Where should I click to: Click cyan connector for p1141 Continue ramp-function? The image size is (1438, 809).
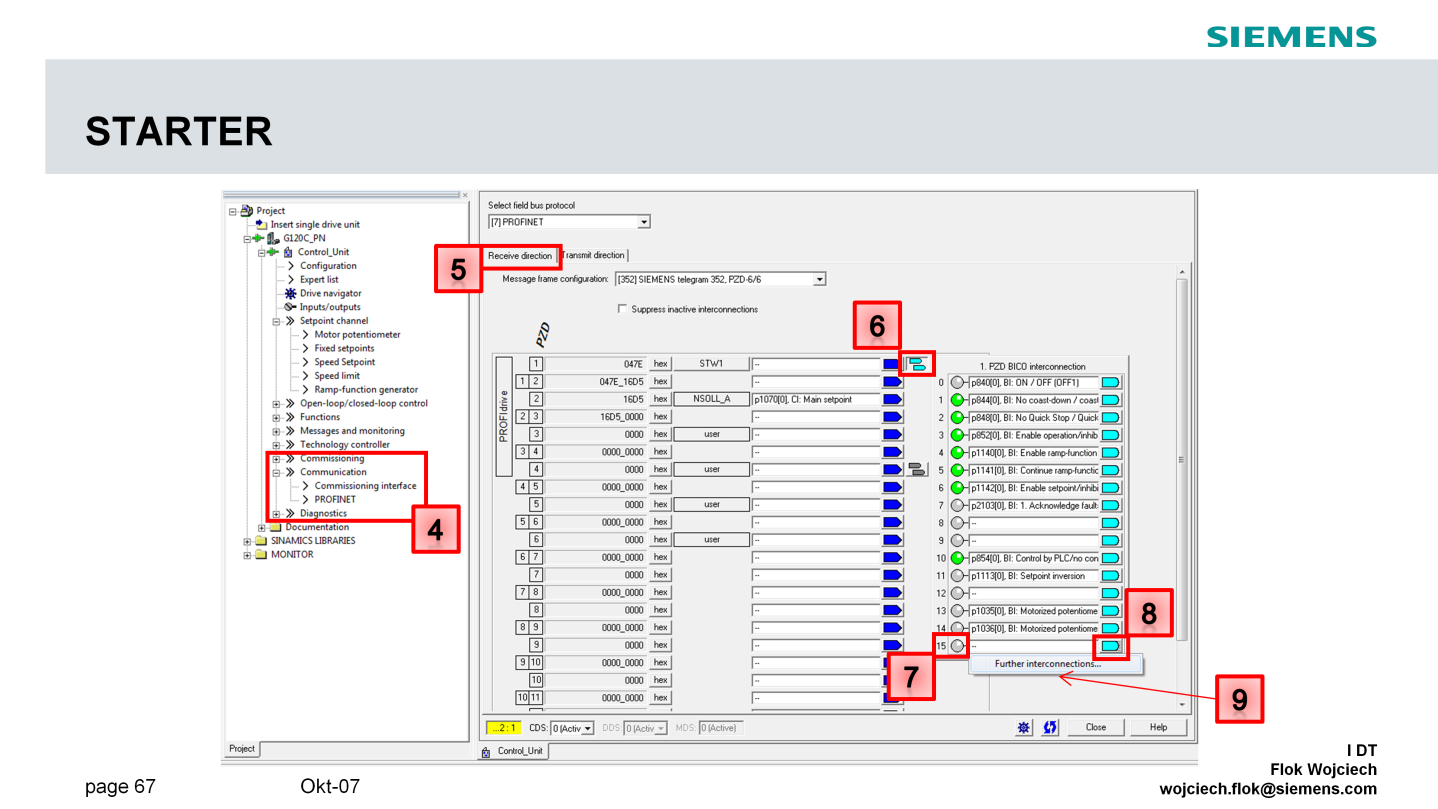click(1110, 470)
